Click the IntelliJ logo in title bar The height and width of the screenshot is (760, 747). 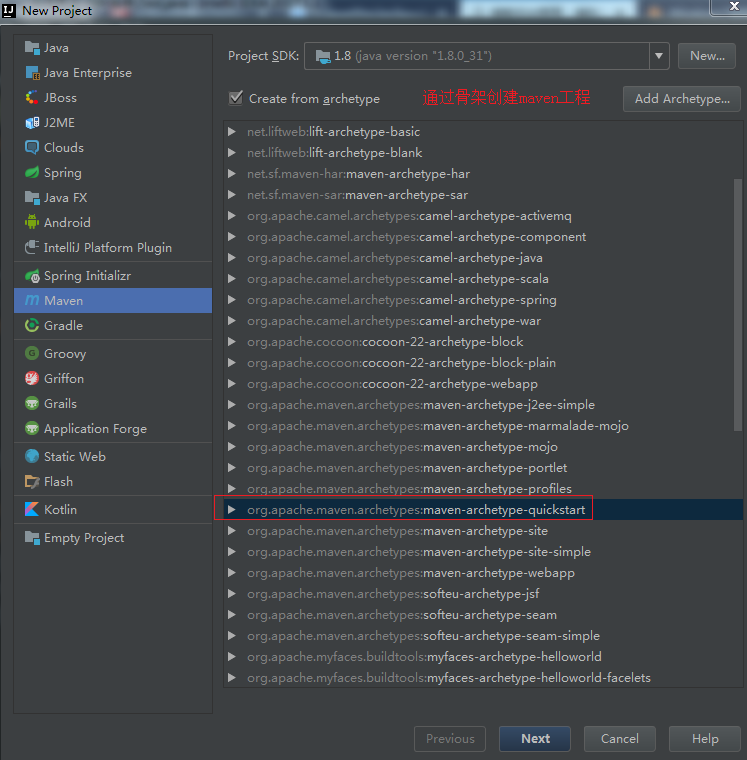(9, 10)
